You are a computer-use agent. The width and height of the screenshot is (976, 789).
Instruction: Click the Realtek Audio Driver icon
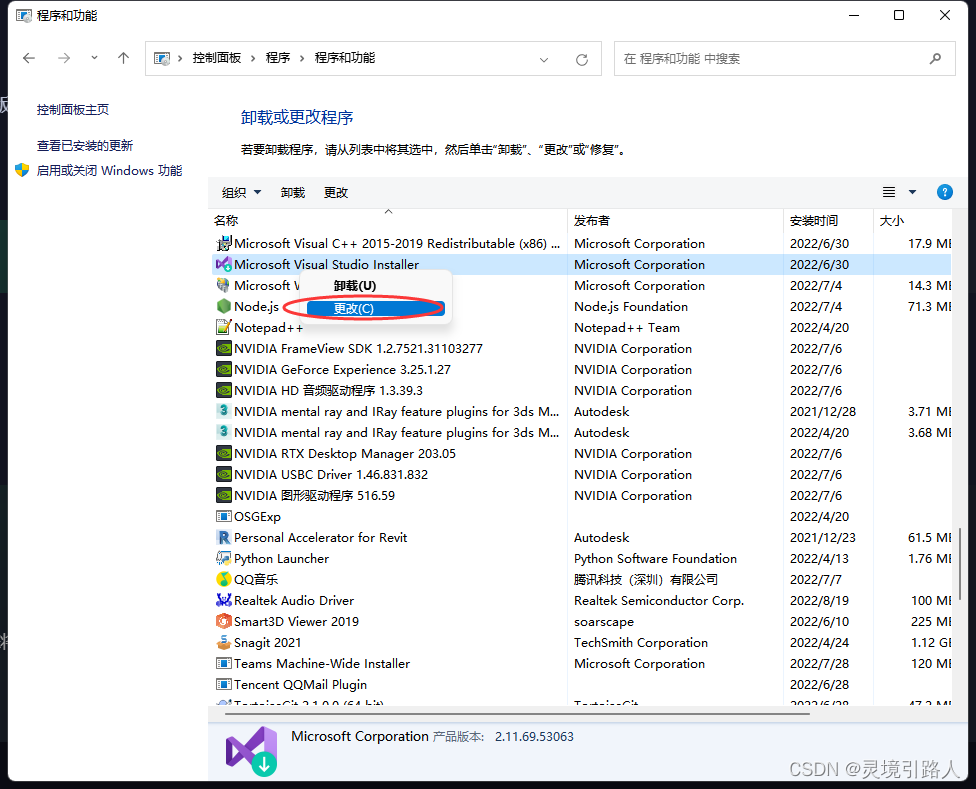click(223, 600)
